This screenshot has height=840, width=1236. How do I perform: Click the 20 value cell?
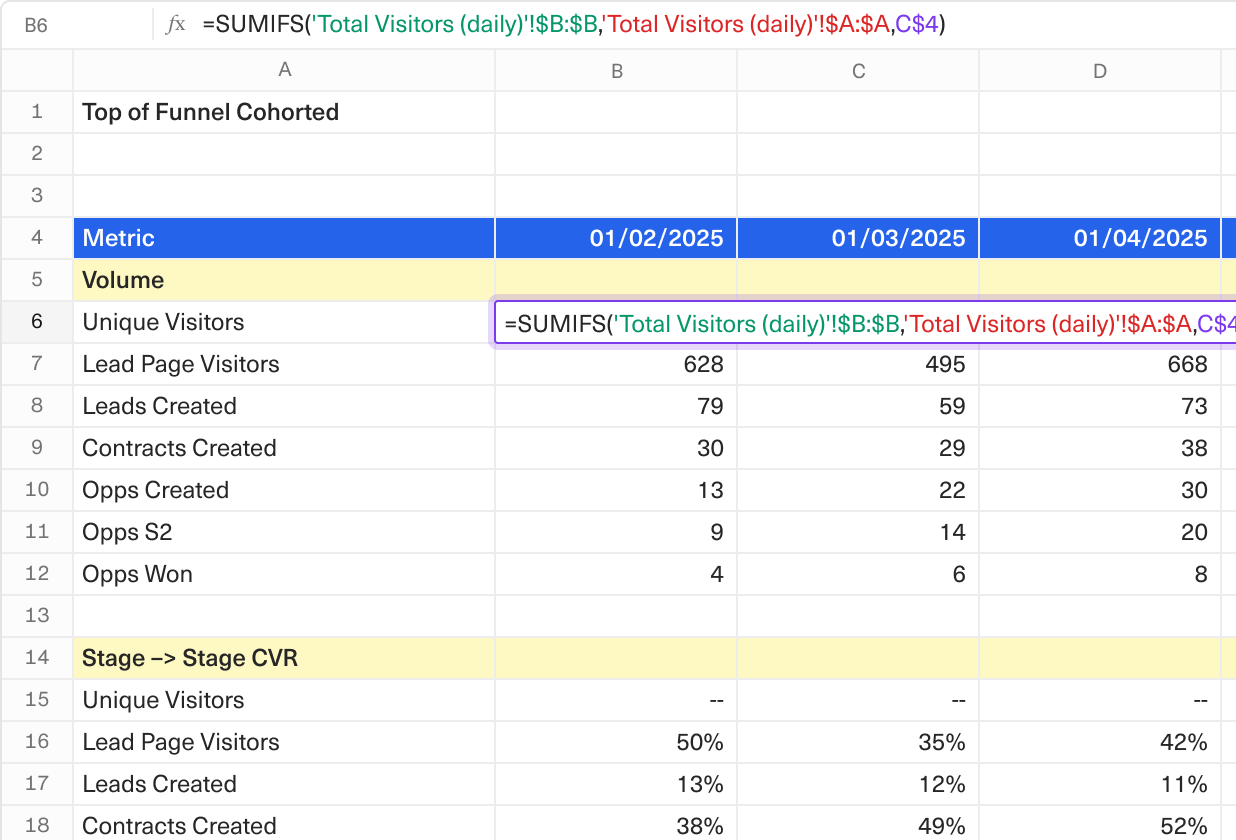click(1100, 532)
